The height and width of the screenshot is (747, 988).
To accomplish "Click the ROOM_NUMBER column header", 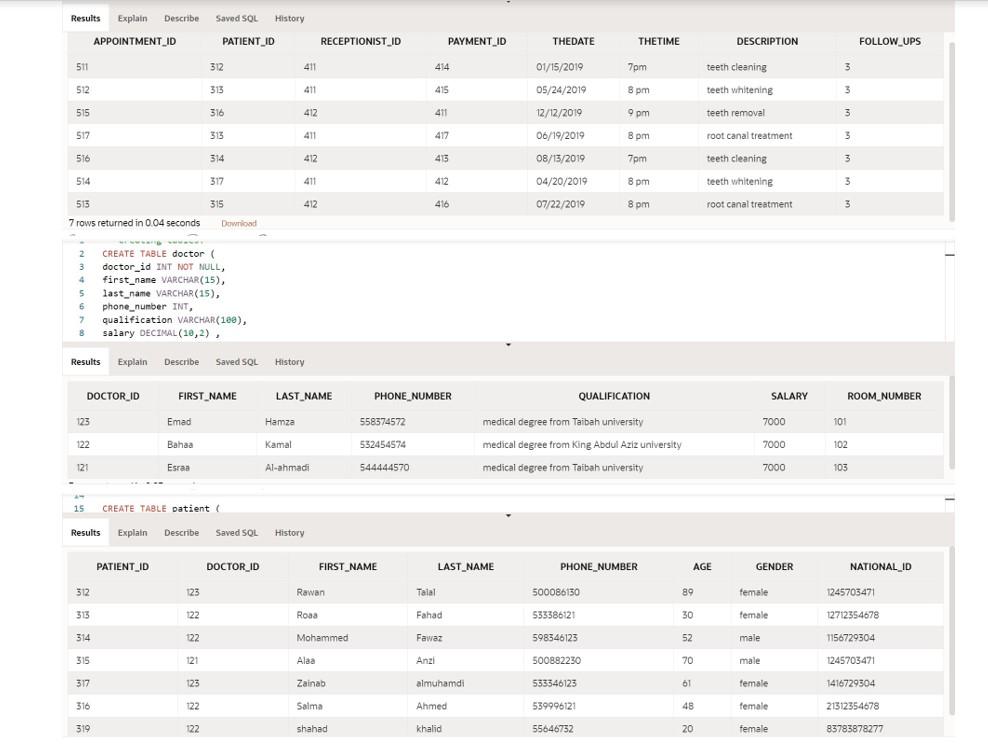I will (x=884, y=396).
